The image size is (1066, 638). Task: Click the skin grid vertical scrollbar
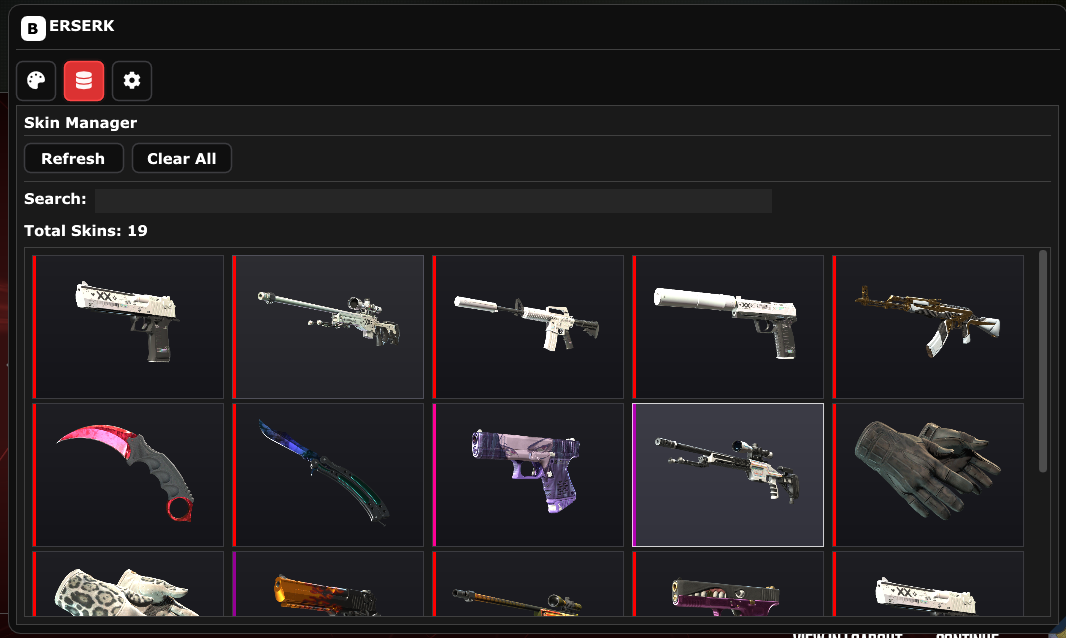click(x=1043, y=361)
